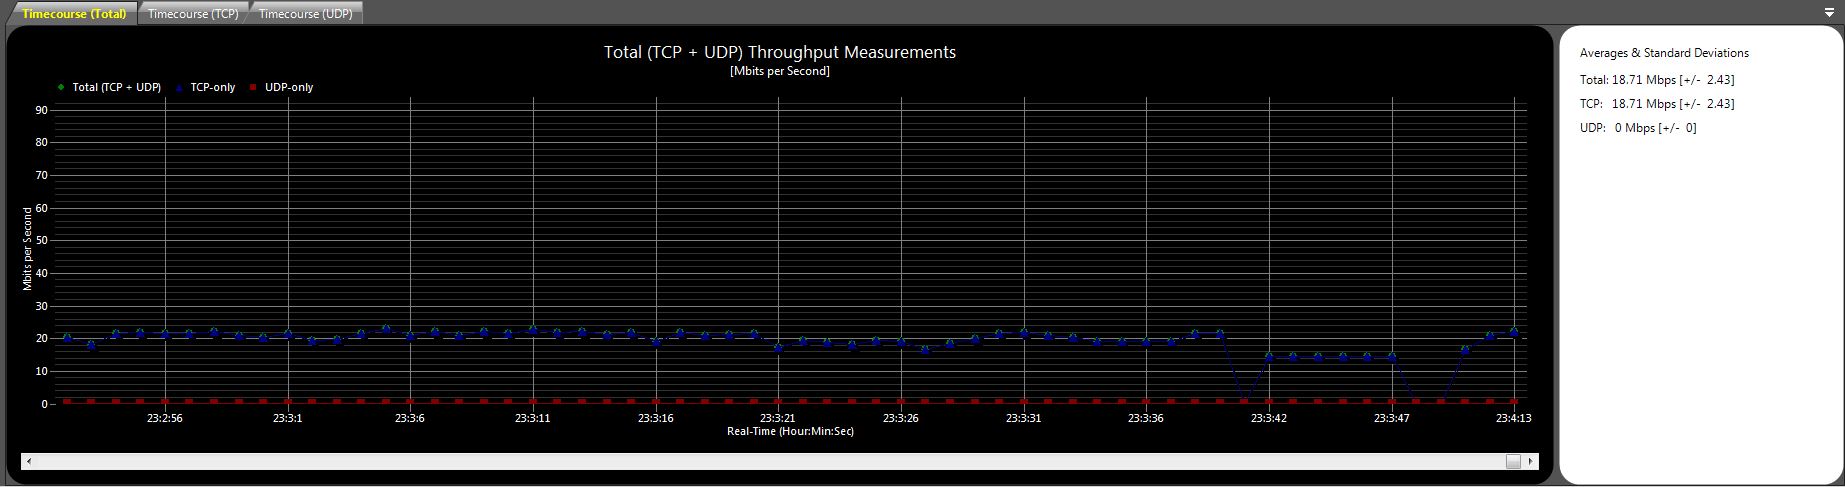1845x487 pixels.
Task: Open the tab list dropdown arrow at top right
Action: pos(1829,13)
